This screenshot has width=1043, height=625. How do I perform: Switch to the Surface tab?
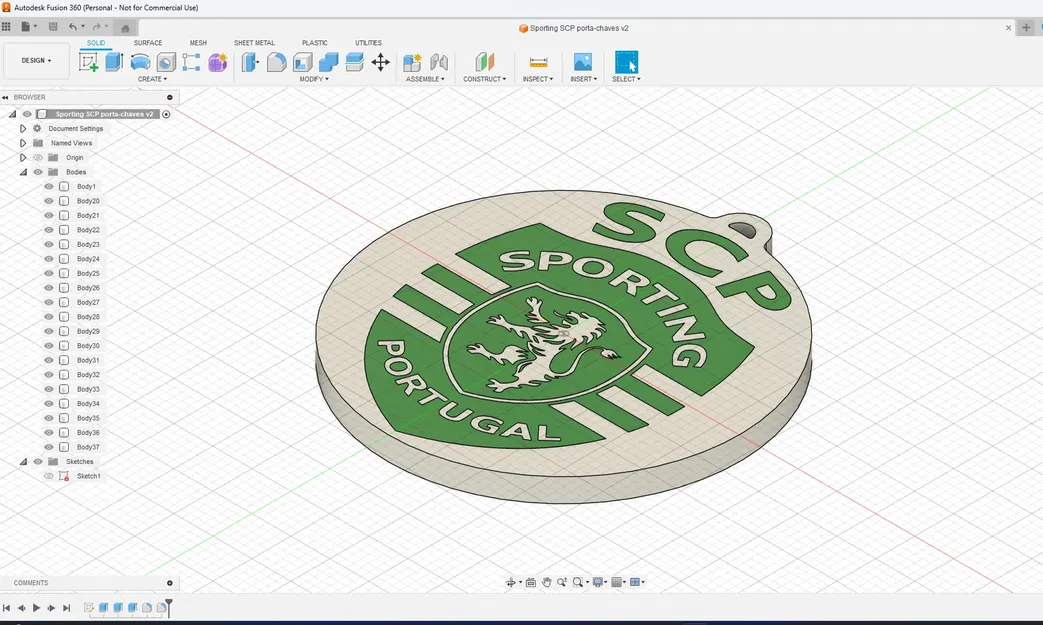point(148,43)
